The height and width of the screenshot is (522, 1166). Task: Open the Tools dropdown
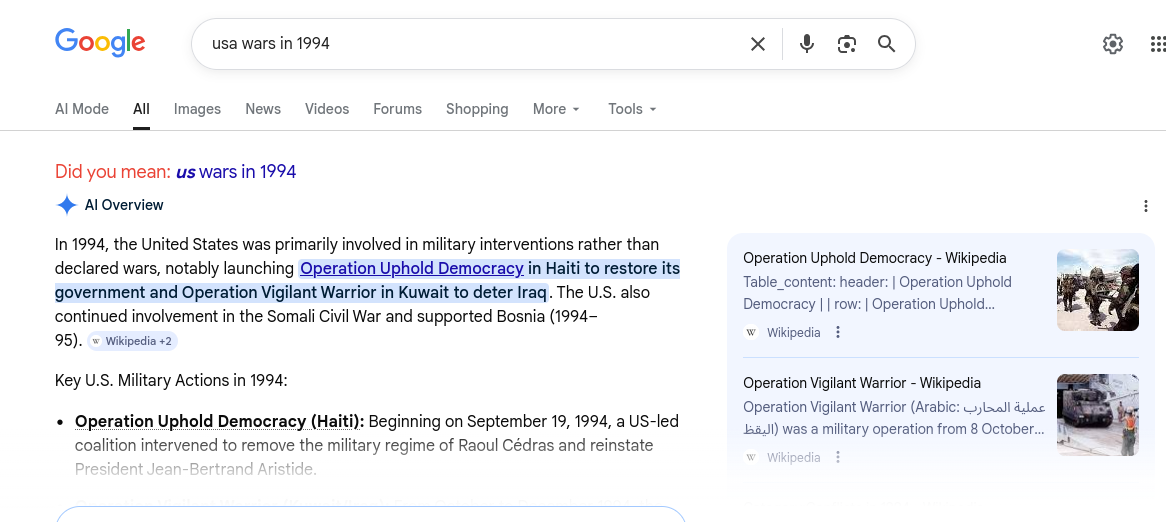pos(632,109)
